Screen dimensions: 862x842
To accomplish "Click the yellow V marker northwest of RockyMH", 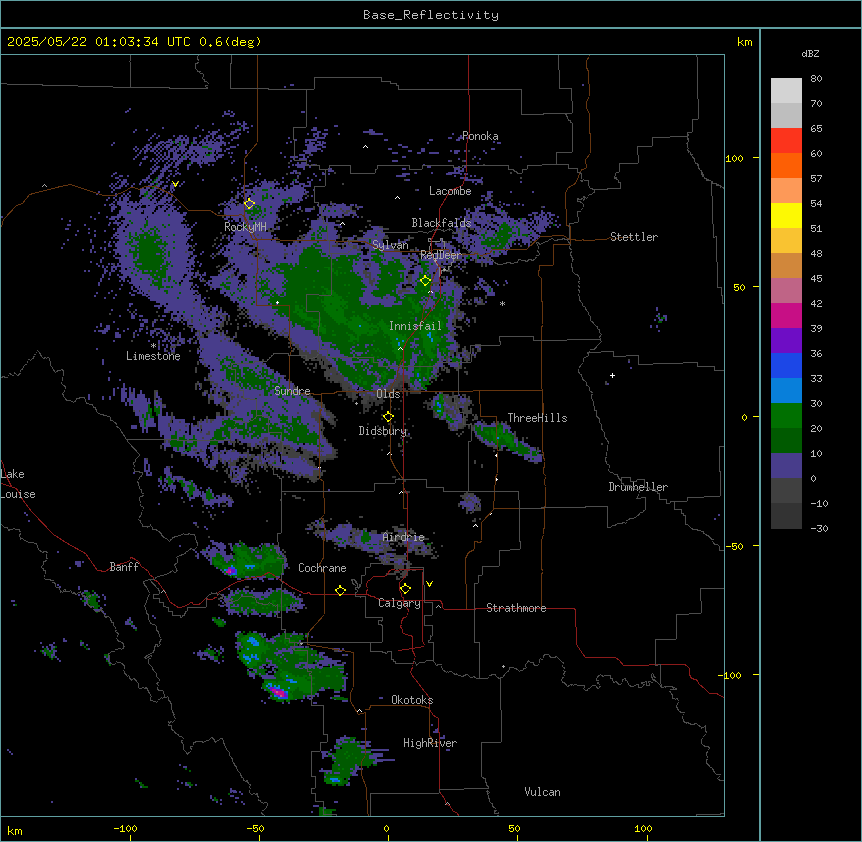I will click(175, 184).
